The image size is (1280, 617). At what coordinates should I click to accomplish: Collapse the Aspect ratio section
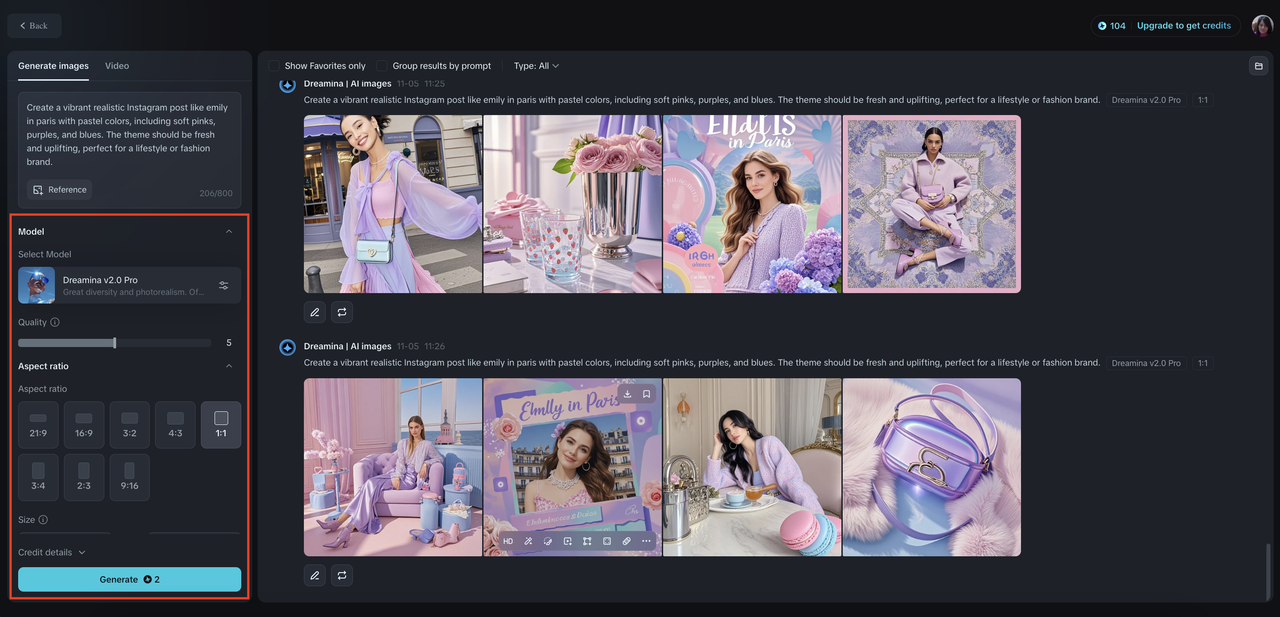click(x=229, y=366)
